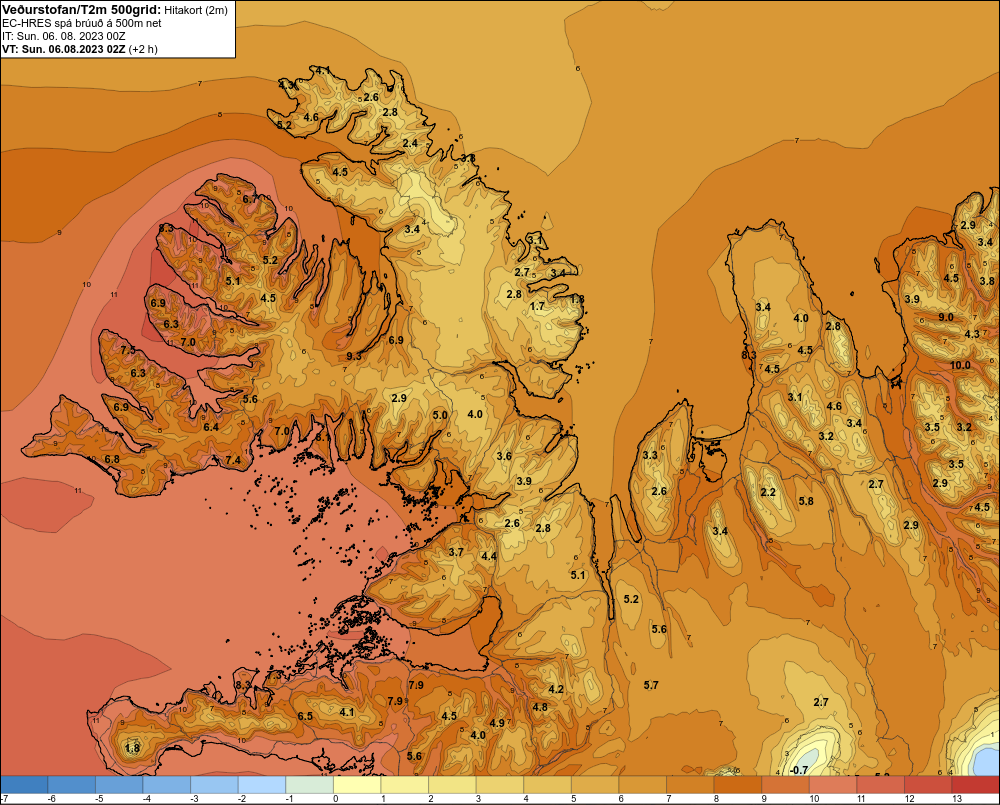
Task: Pick the legend color between 9 and 10
Action: 785,785
